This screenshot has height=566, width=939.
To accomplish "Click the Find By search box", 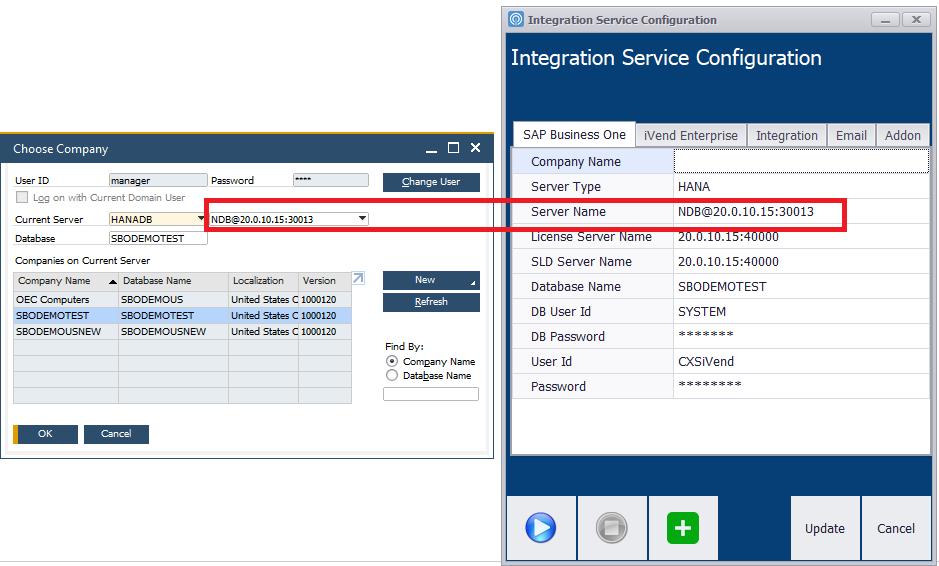I will 431,394.
